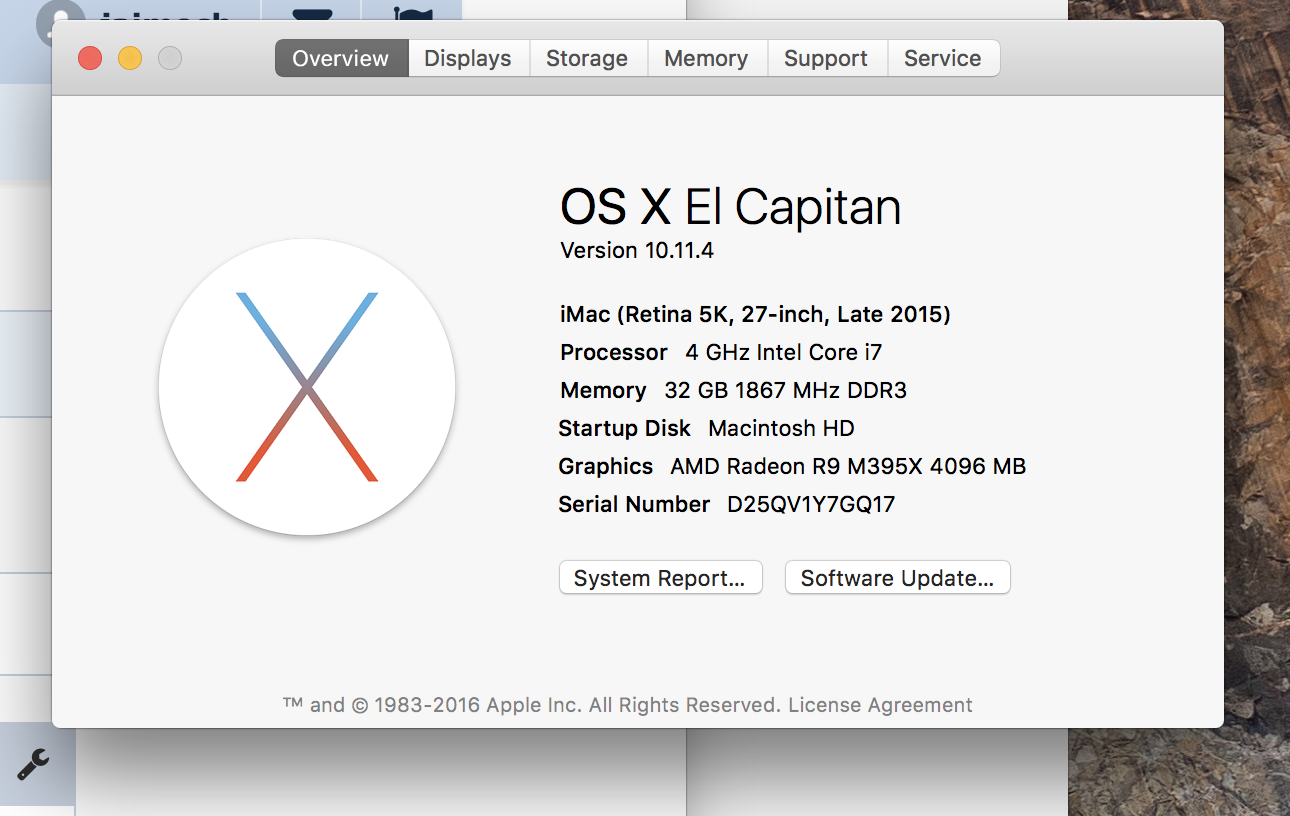This screenshot has height=816, width=1290.
Task: Select the Memory tab
Action: [x=707, y=58]
